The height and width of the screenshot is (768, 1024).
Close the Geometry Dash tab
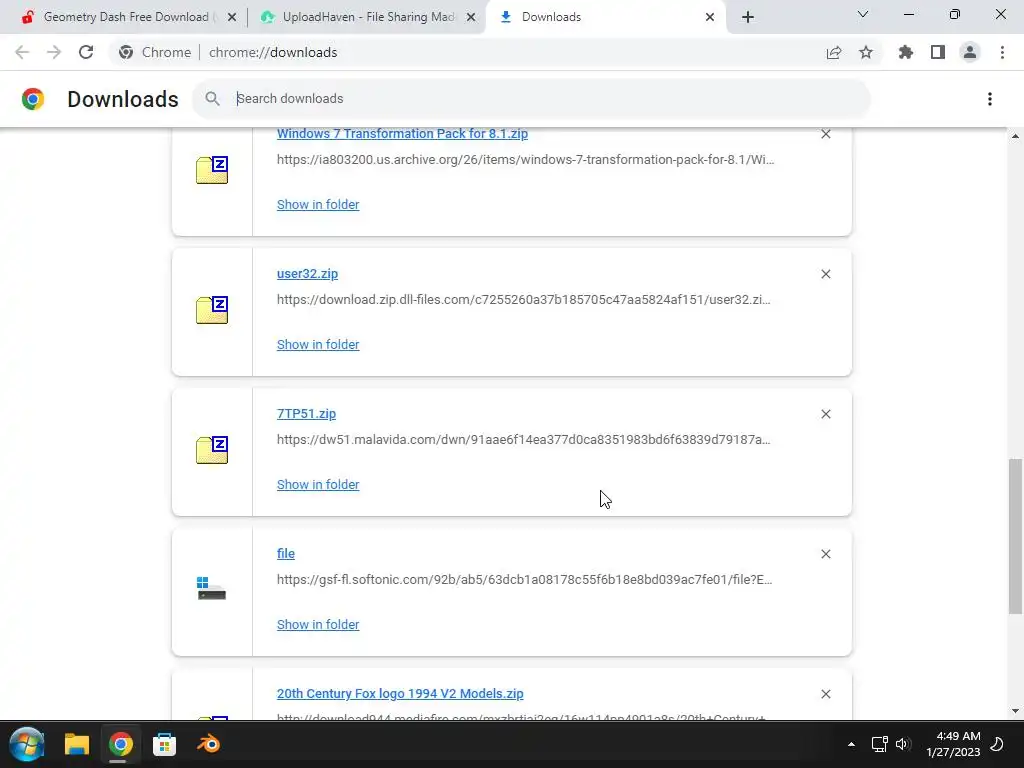(231, 17)
